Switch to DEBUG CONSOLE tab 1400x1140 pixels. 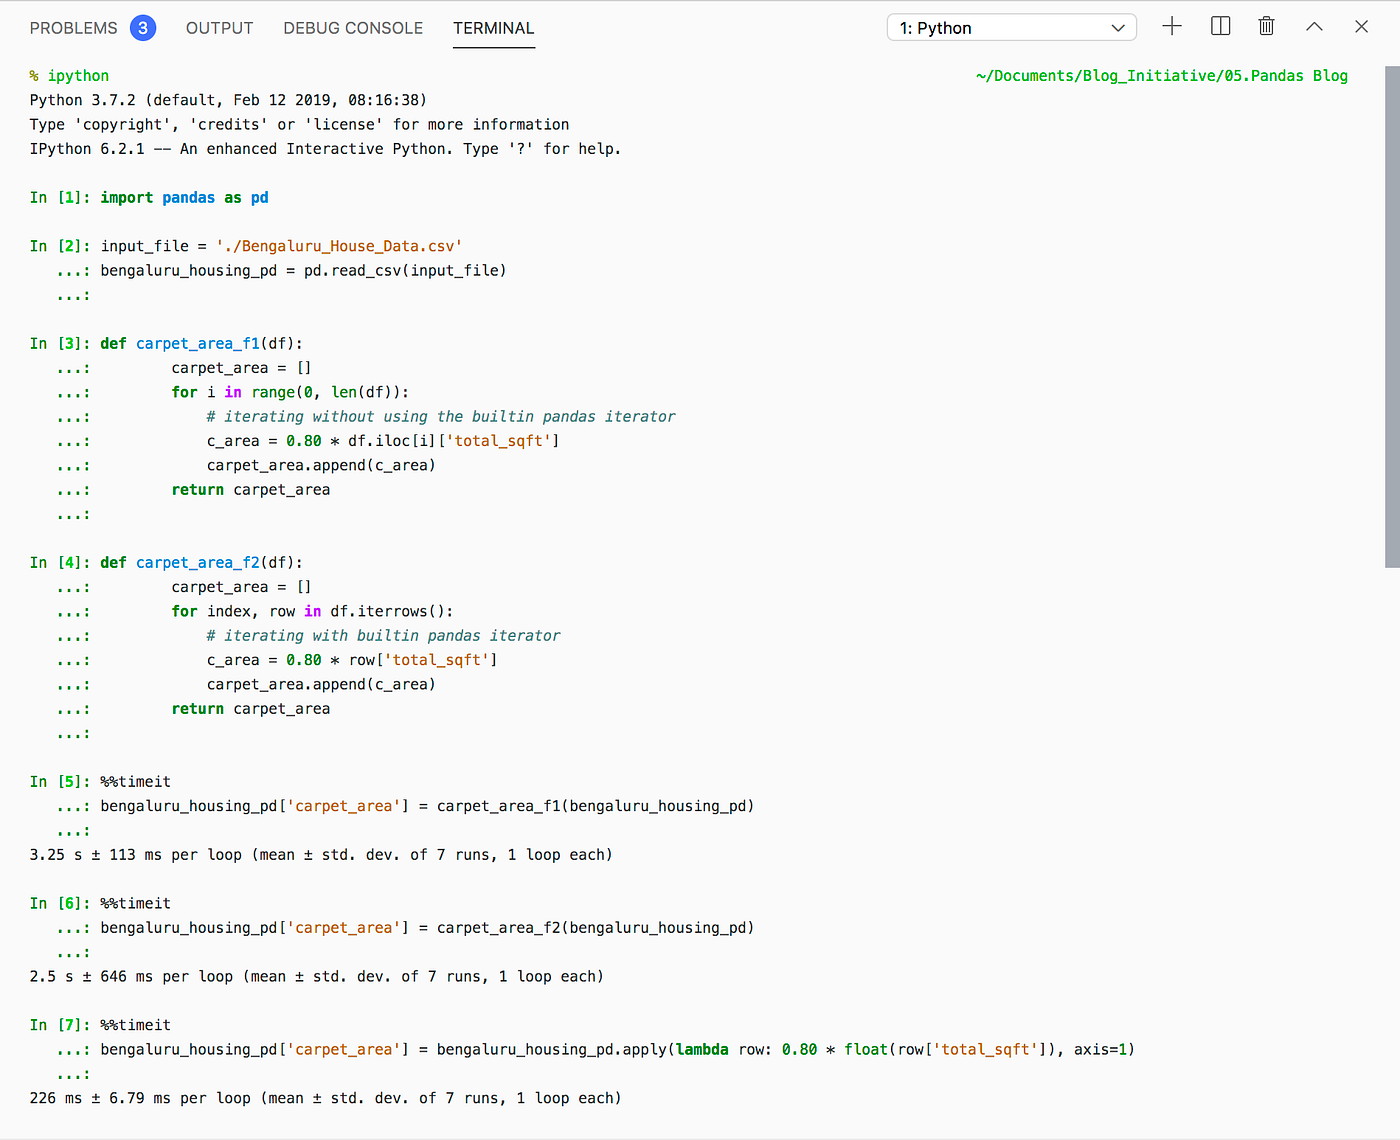353,28
